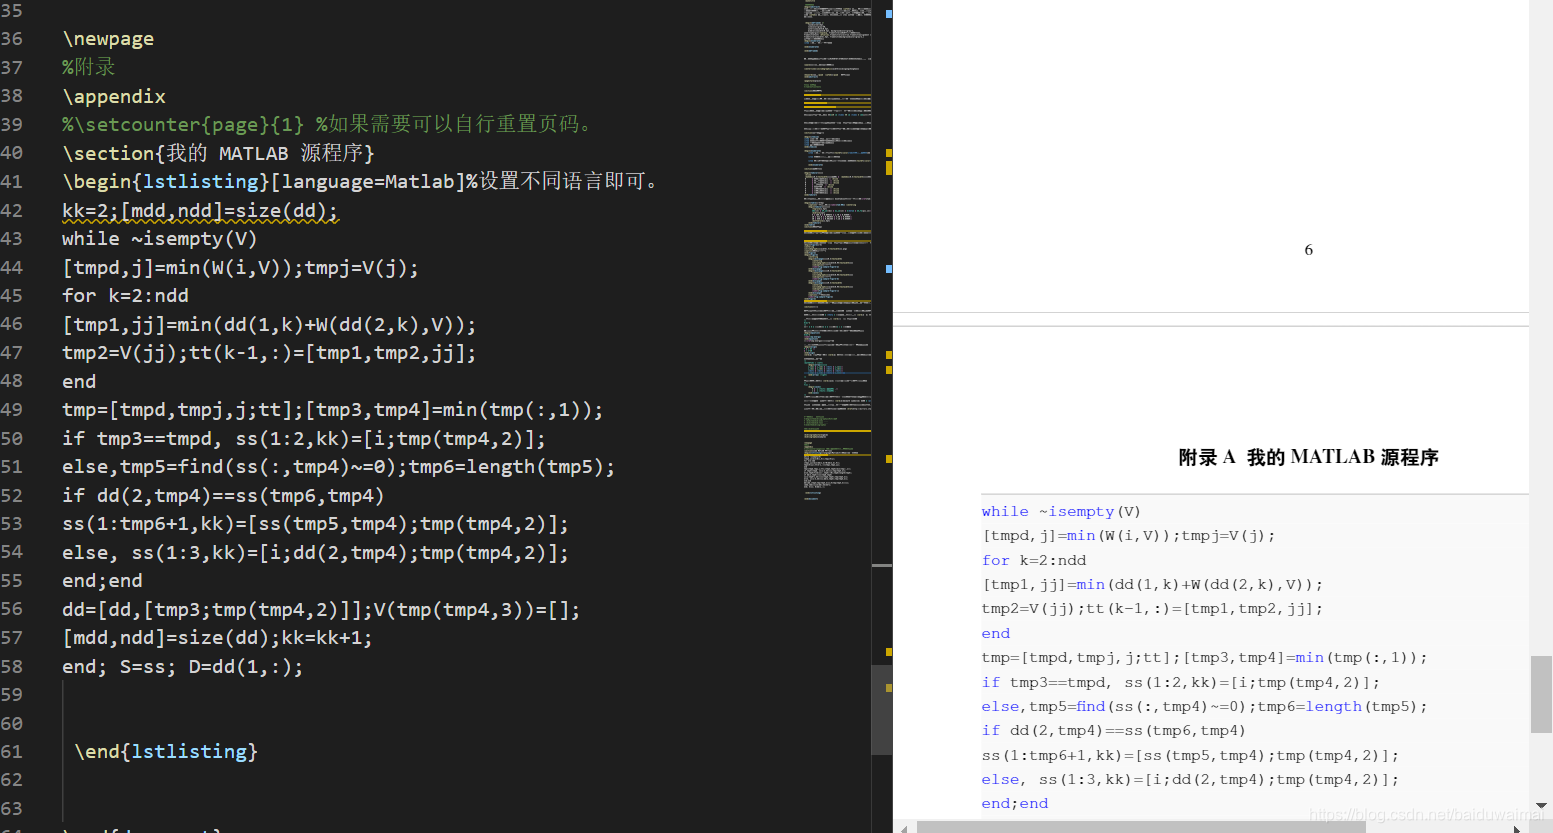This screenshot has width=1553, height=833.
Task: Click the 'end;end' line in the editor
Action: click(x=102, y=581)
